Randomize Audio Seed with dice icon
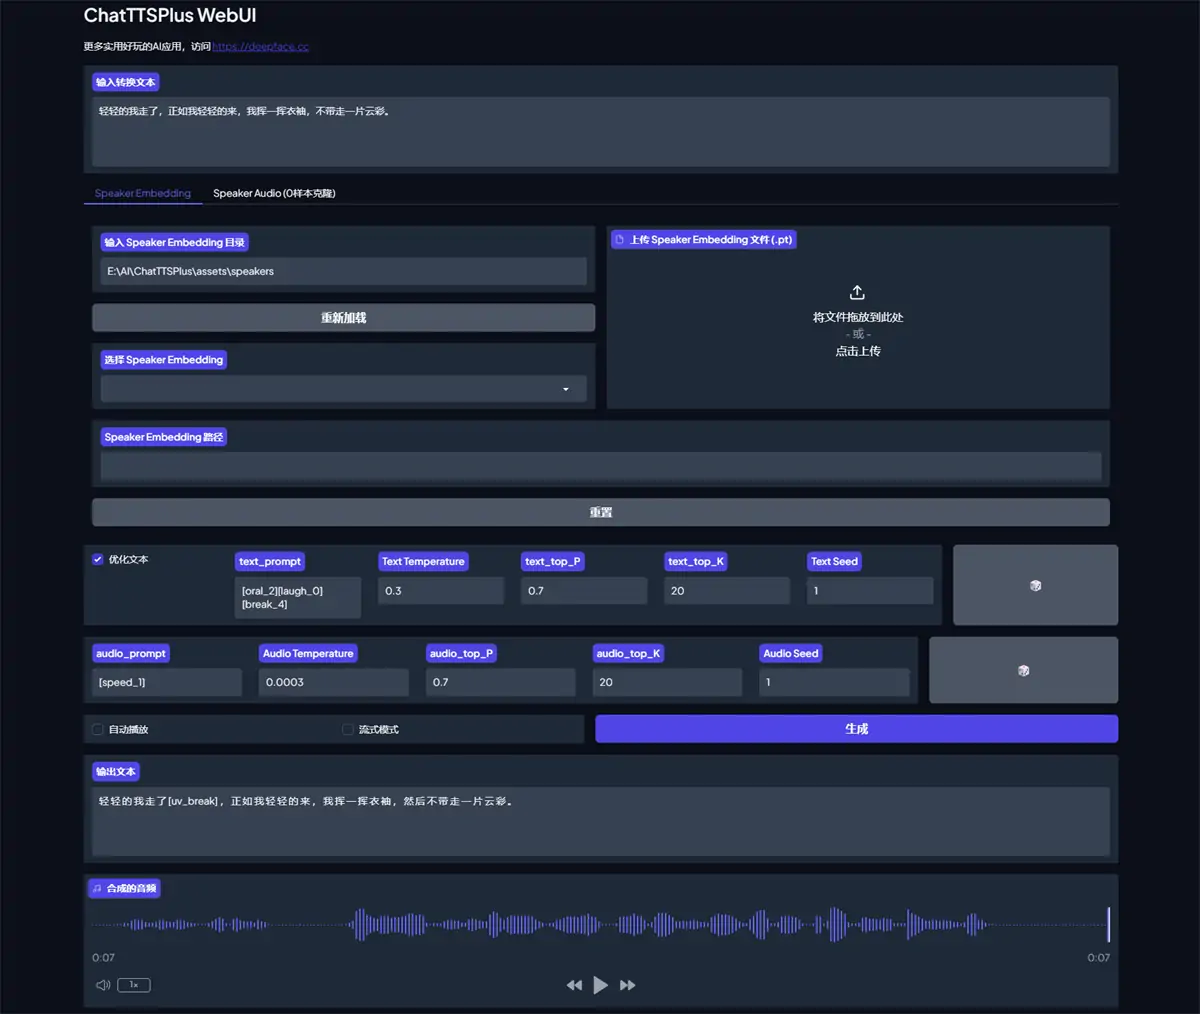Screen dimensions: 1200x1014 tap(1023, 670)
